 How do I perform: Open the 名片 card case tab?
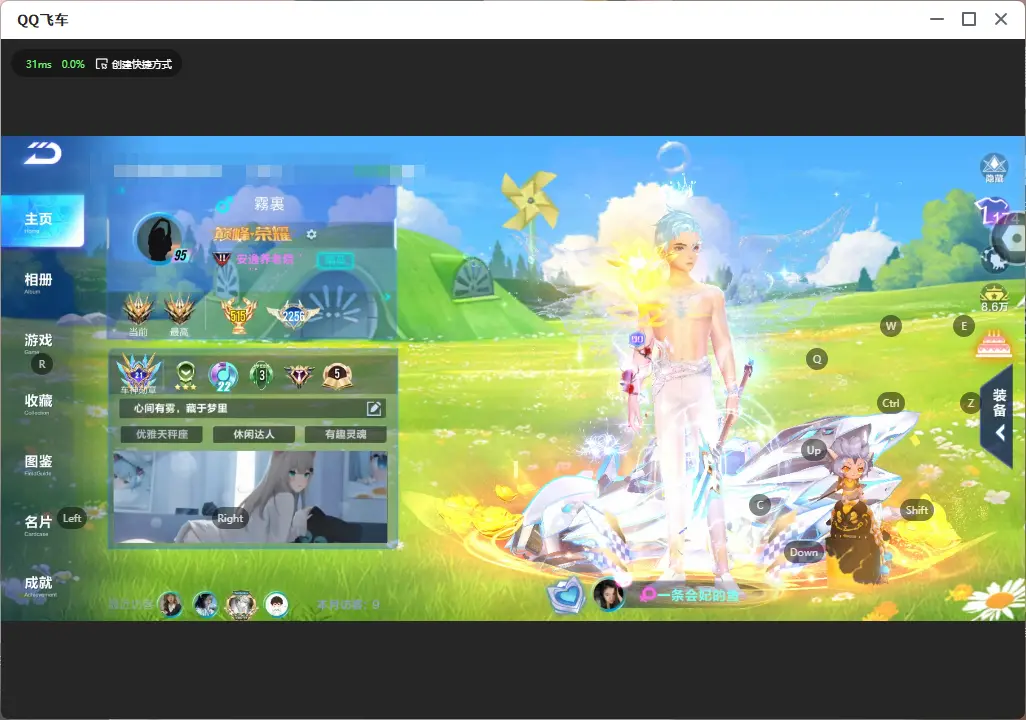38,524
